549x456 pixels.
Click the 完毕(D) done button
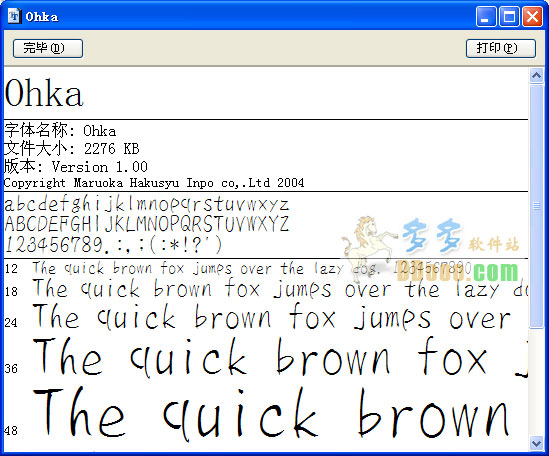[48, 48]
